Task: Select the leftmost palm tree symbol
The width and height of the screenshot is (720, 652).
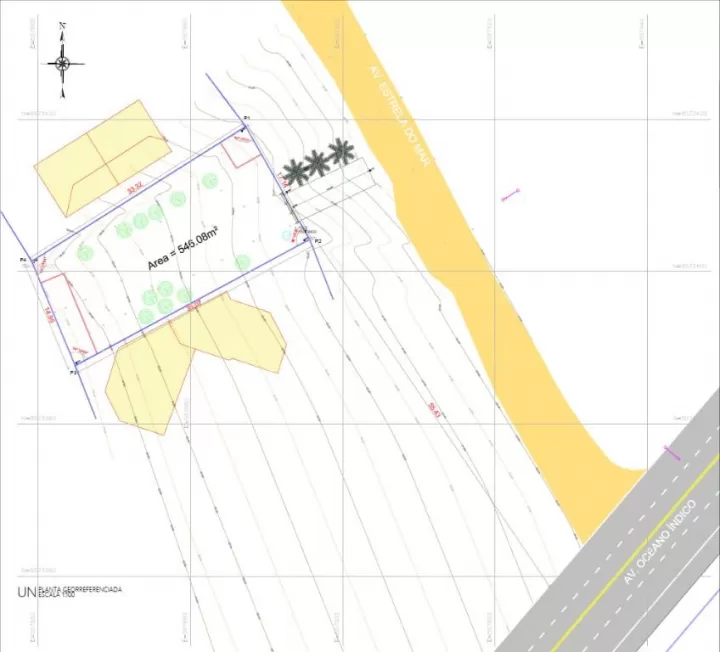Action: (295, 172)
